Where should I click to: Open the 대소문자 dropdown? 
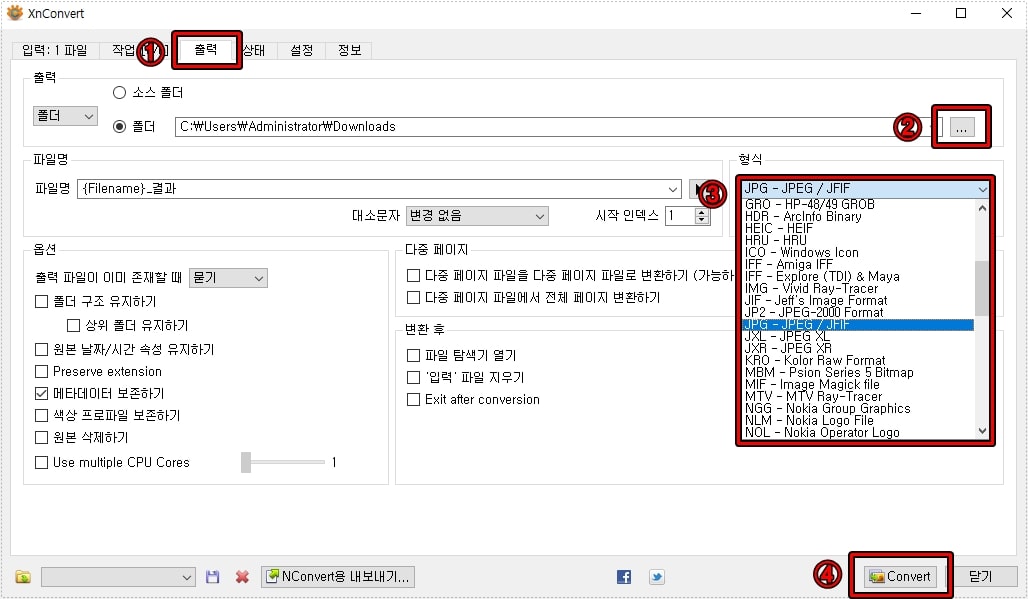pyautogui.click(x=477, y=216)
